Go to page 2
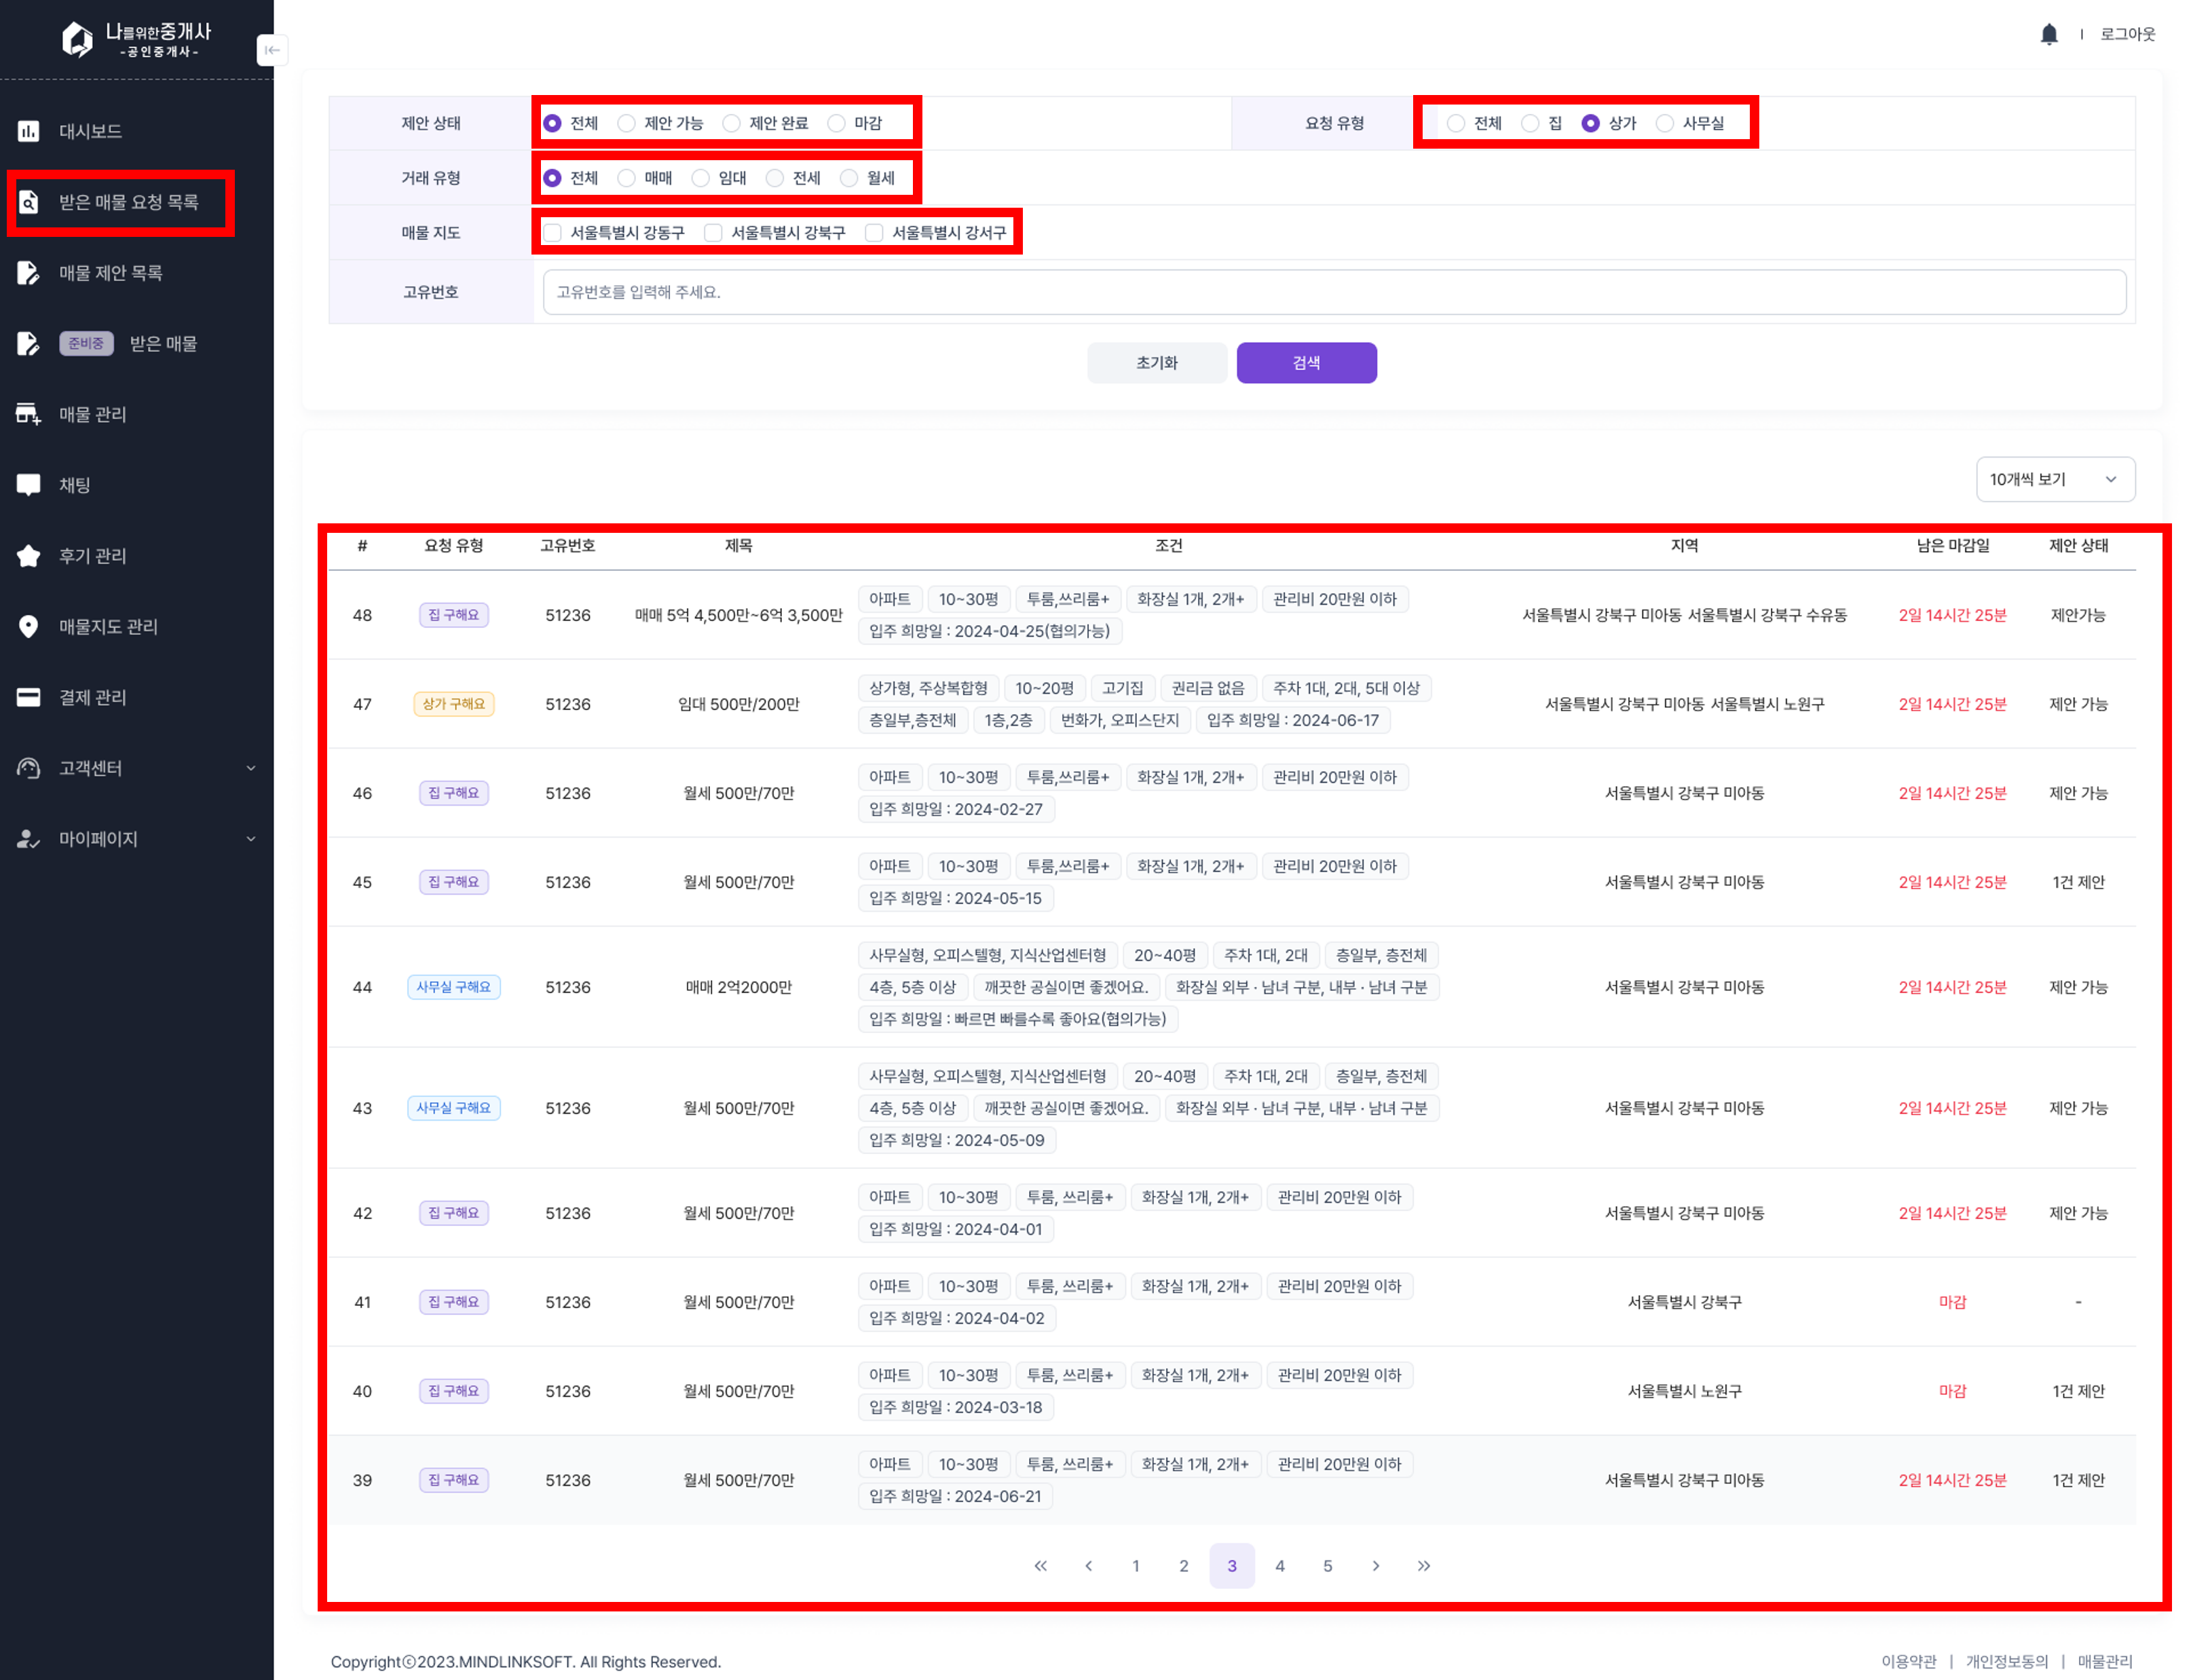This screenshot has width=2191, height=1680. pyautogui.click(x=1184, y=1566)
